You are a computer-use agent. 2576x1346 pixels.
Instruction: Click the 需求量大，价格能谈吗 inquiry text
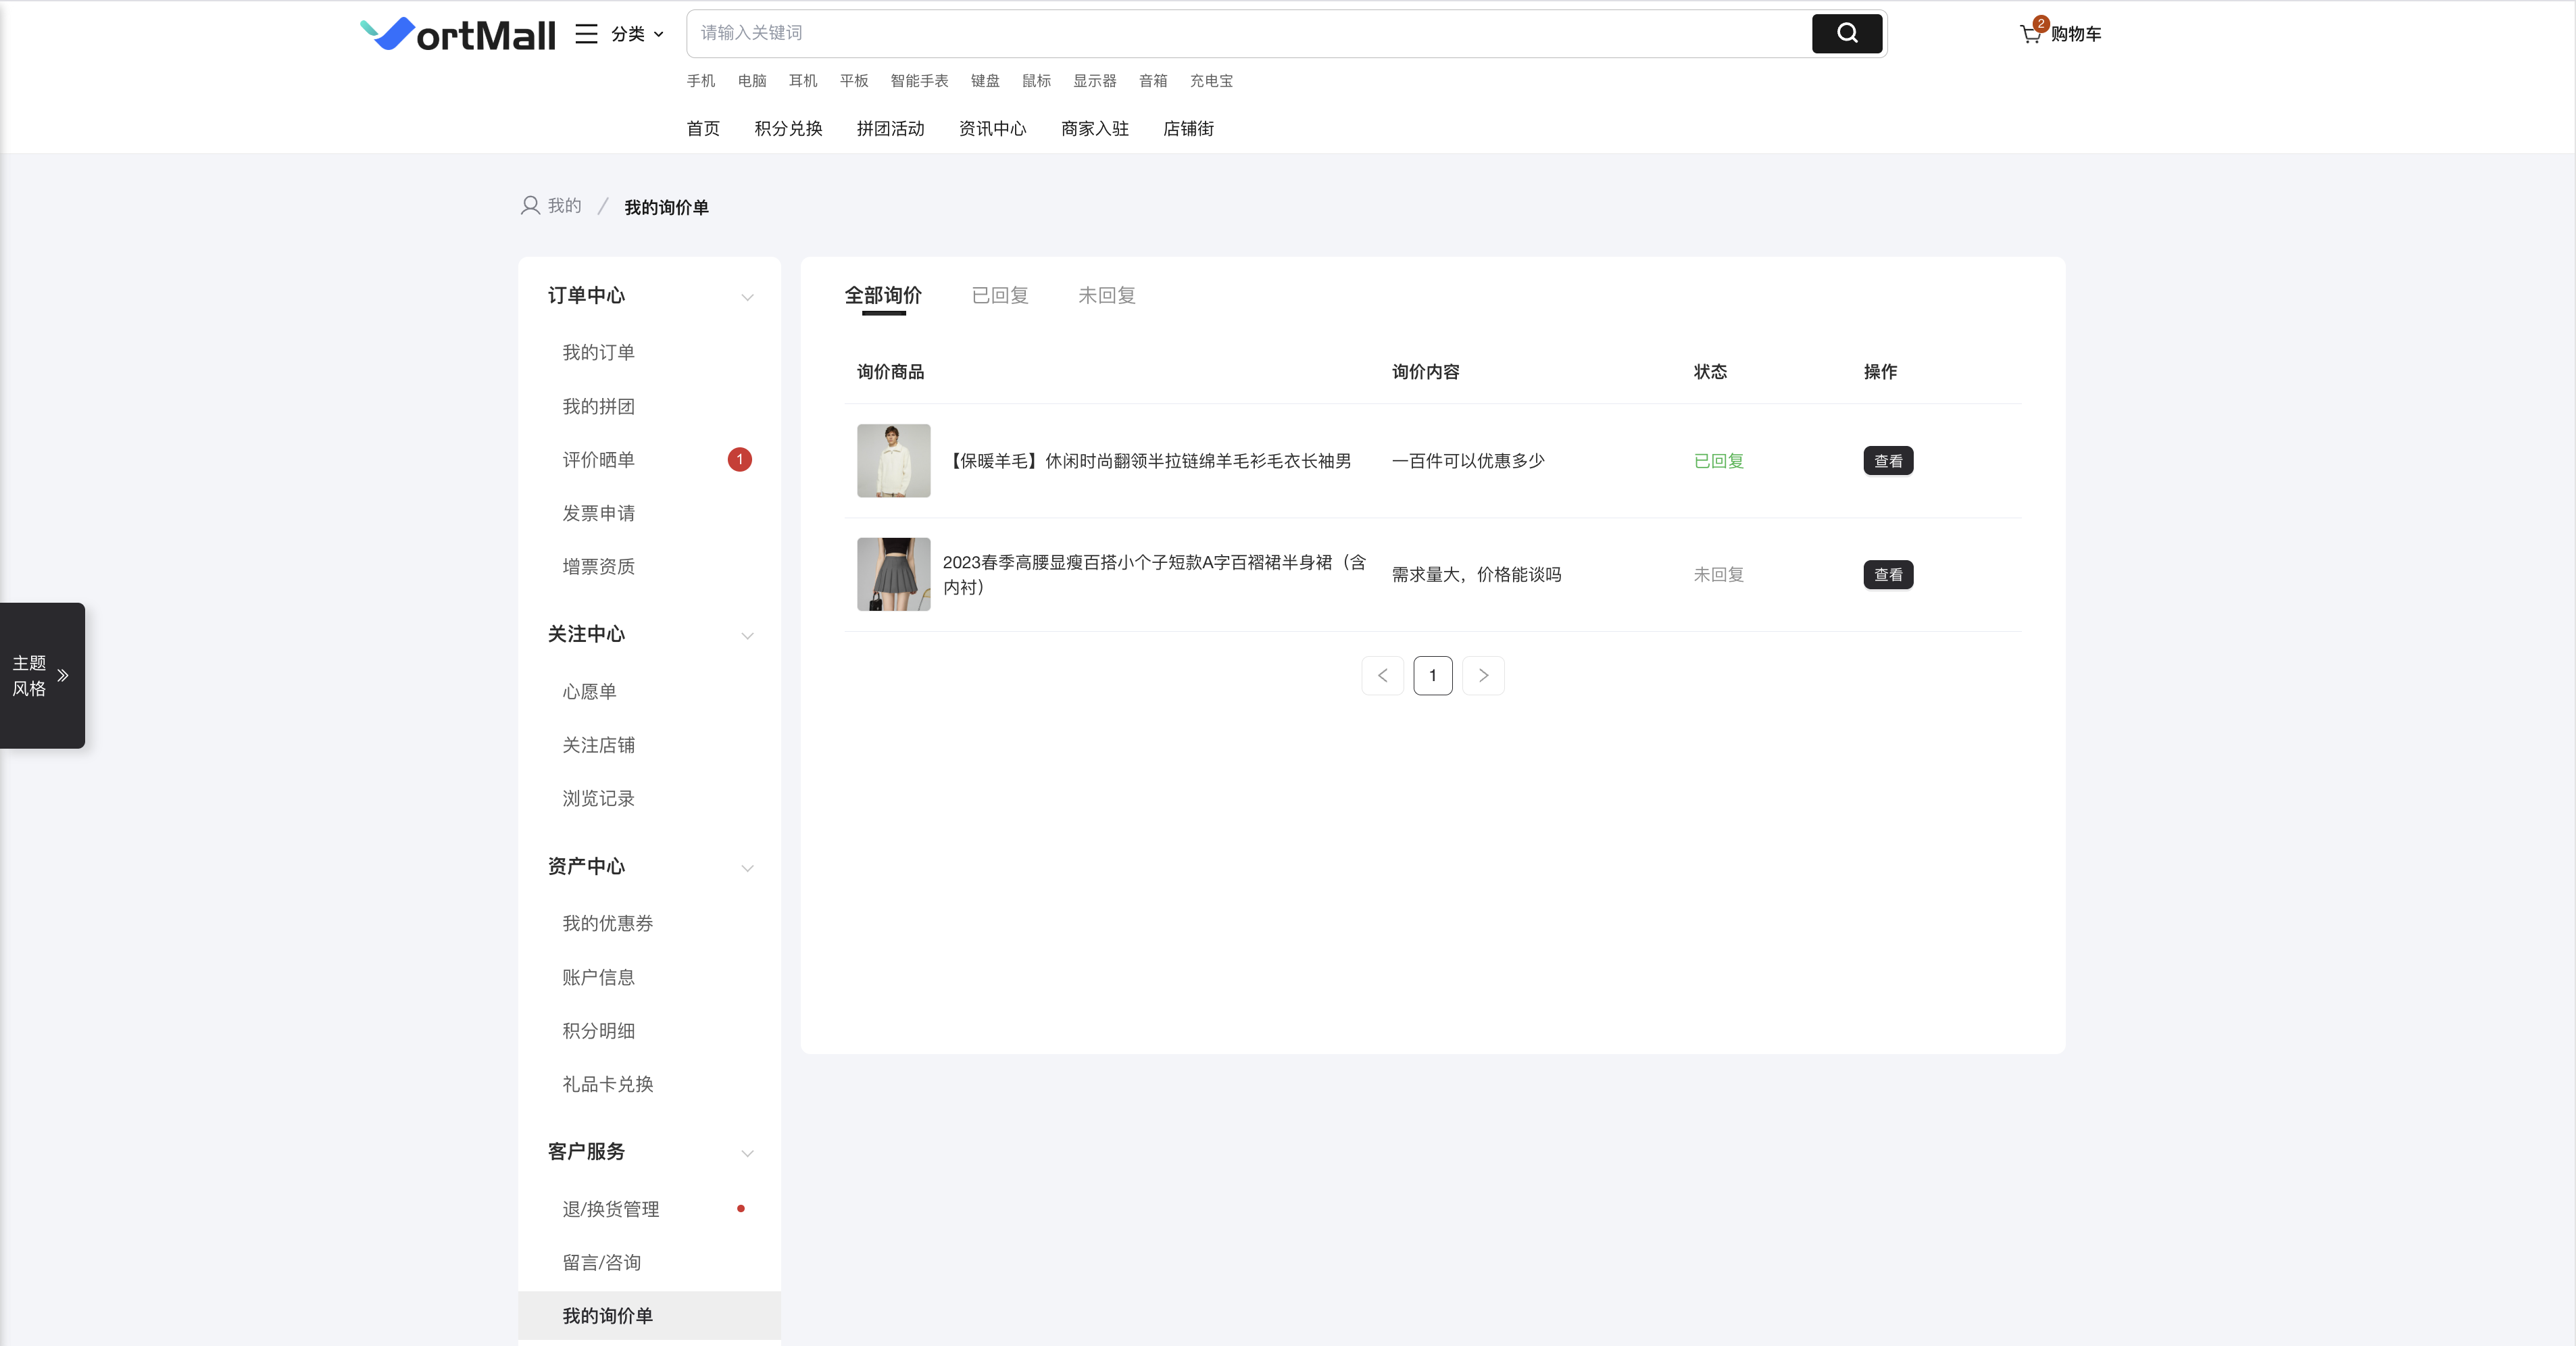tap(1476, 575)
